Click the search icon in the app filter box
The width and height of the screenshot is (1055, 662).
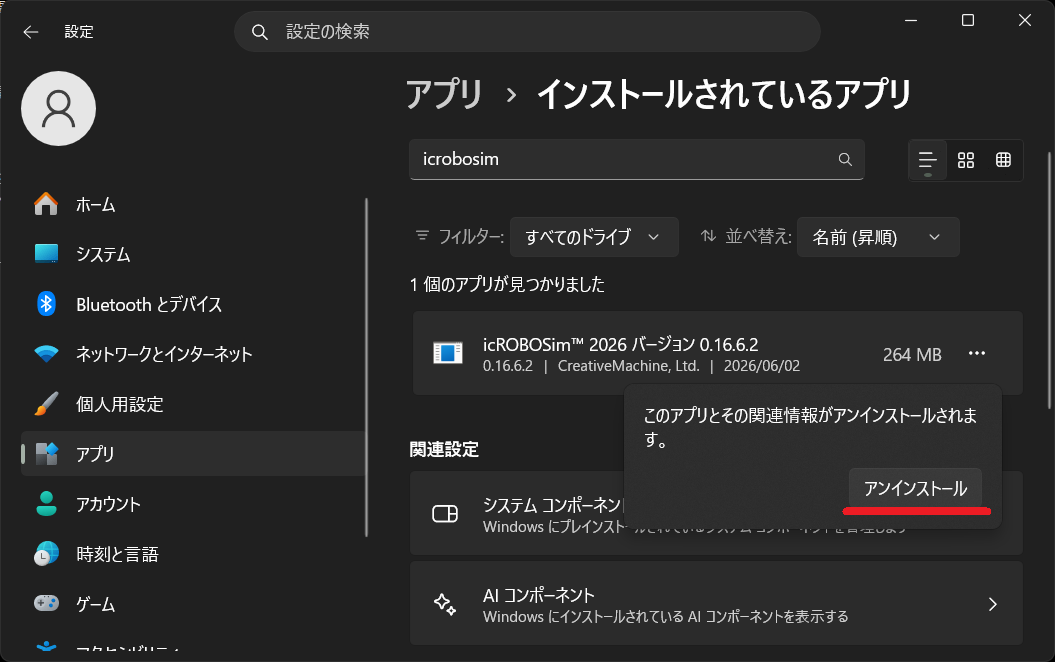pyautogui.click(x=845, y=159)
